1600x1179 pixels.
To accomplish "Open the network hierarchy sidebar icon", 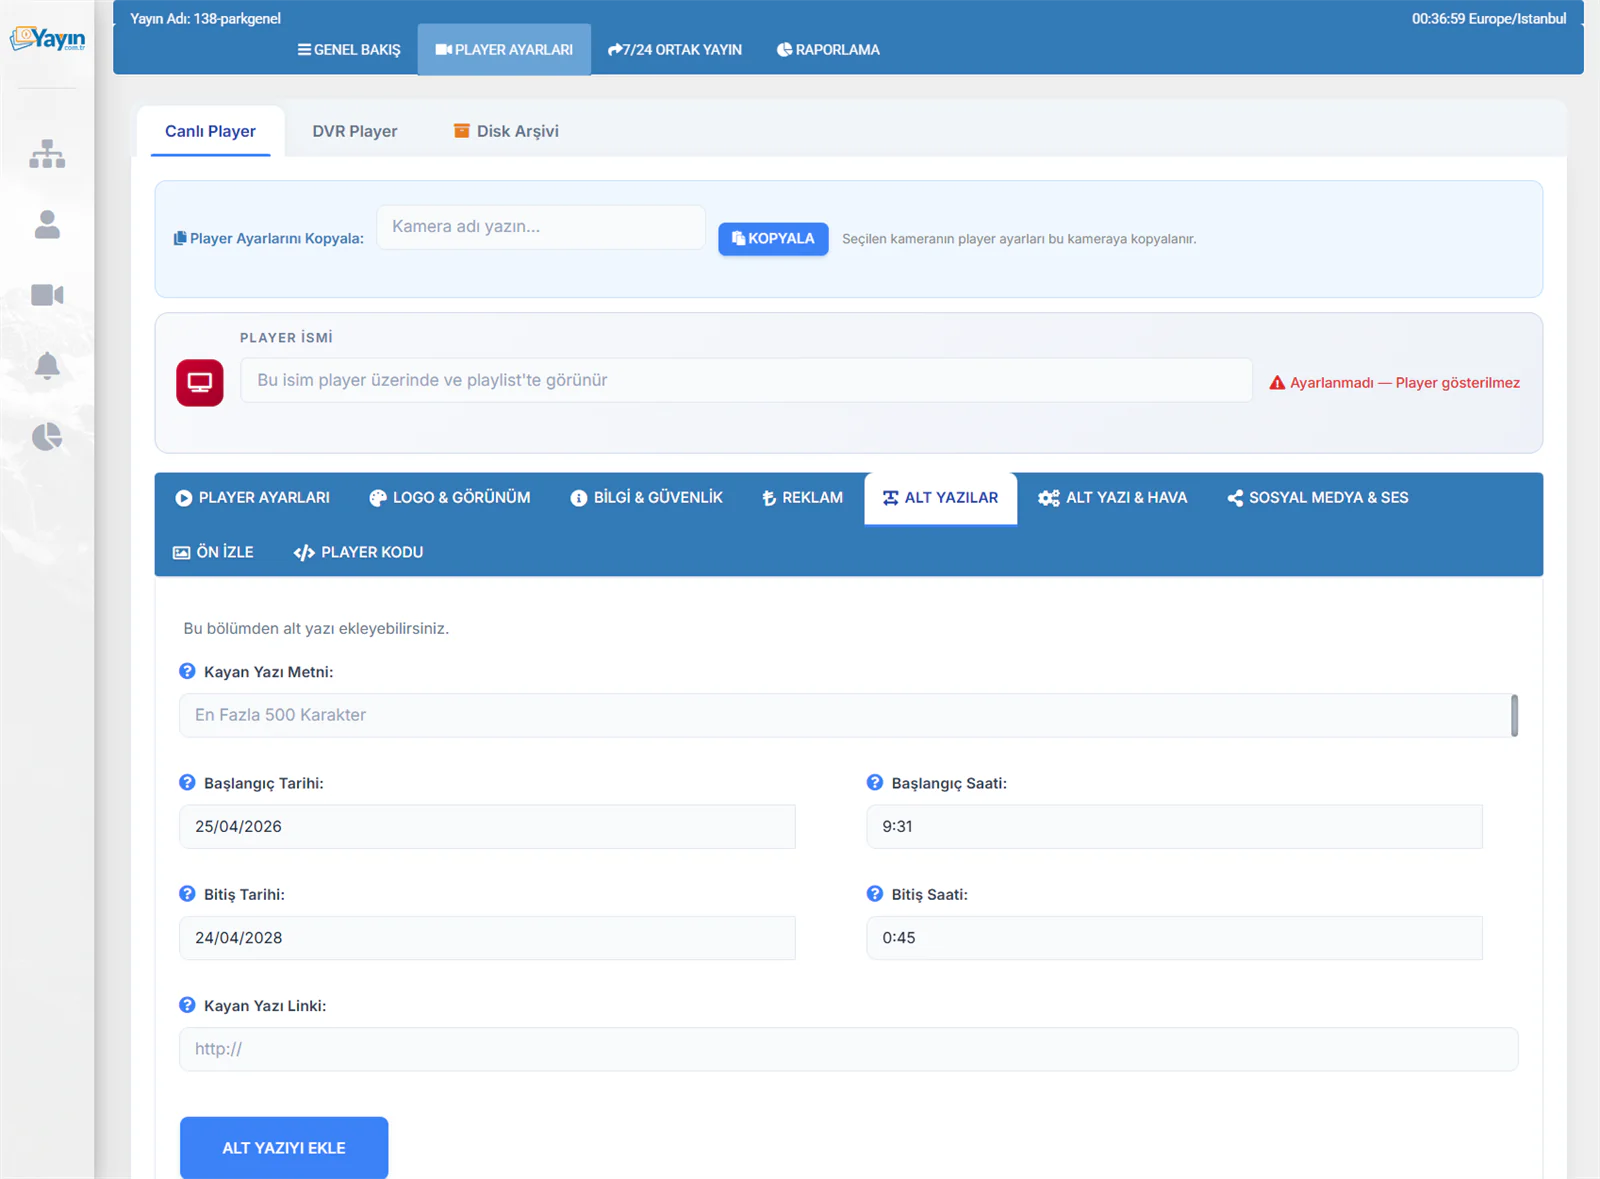I will click(47, 154).
